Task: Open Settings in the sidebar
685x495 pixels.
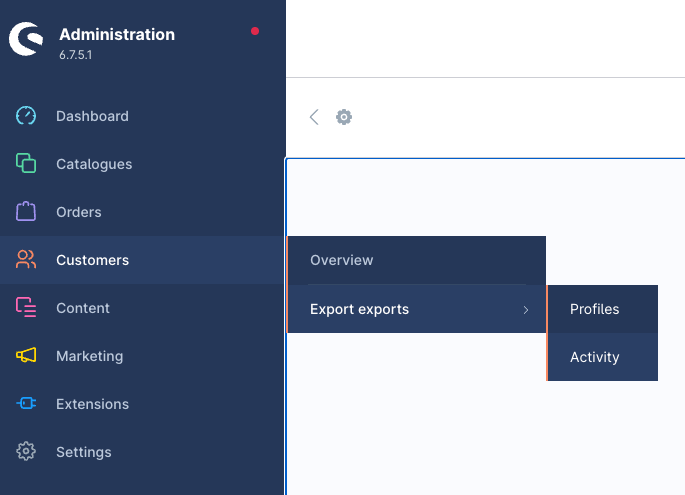Action: (x=142, y=452)
